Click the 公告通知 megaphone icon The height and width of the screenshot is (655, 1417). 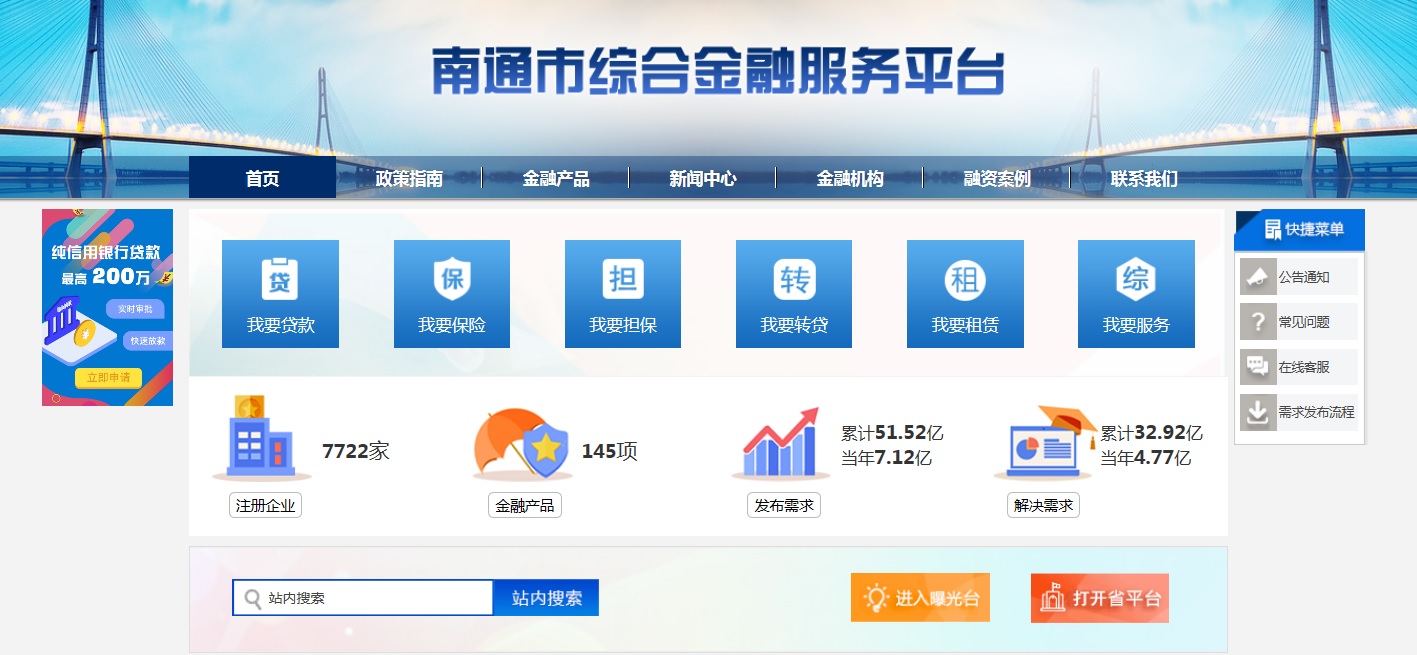tap(1258, 277)
